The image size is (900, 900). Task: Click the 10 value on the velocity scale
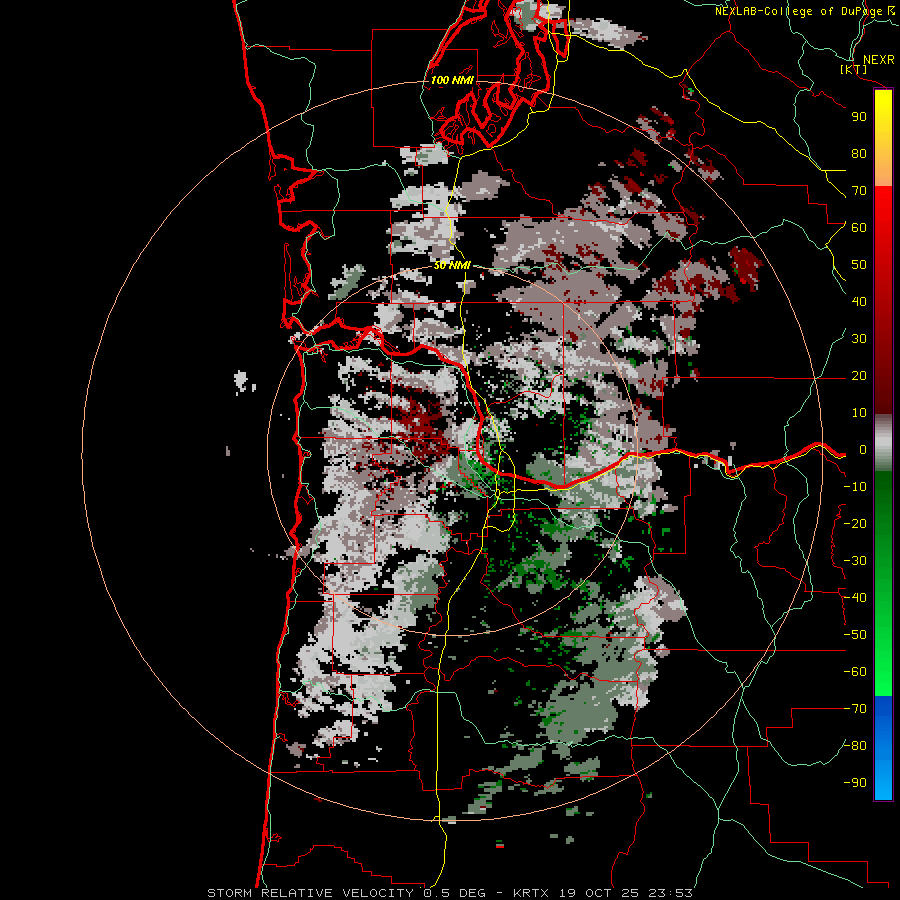tap(859, 413)
